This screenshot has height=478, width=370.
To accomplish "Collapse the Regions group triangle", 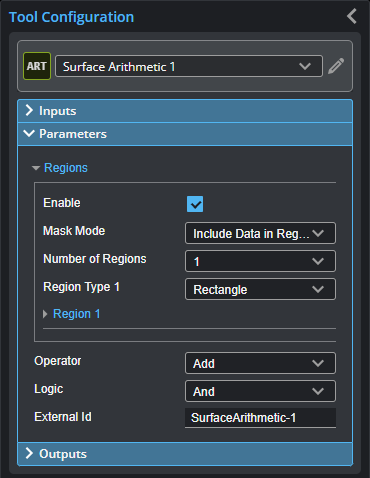I will coord(36,168).
